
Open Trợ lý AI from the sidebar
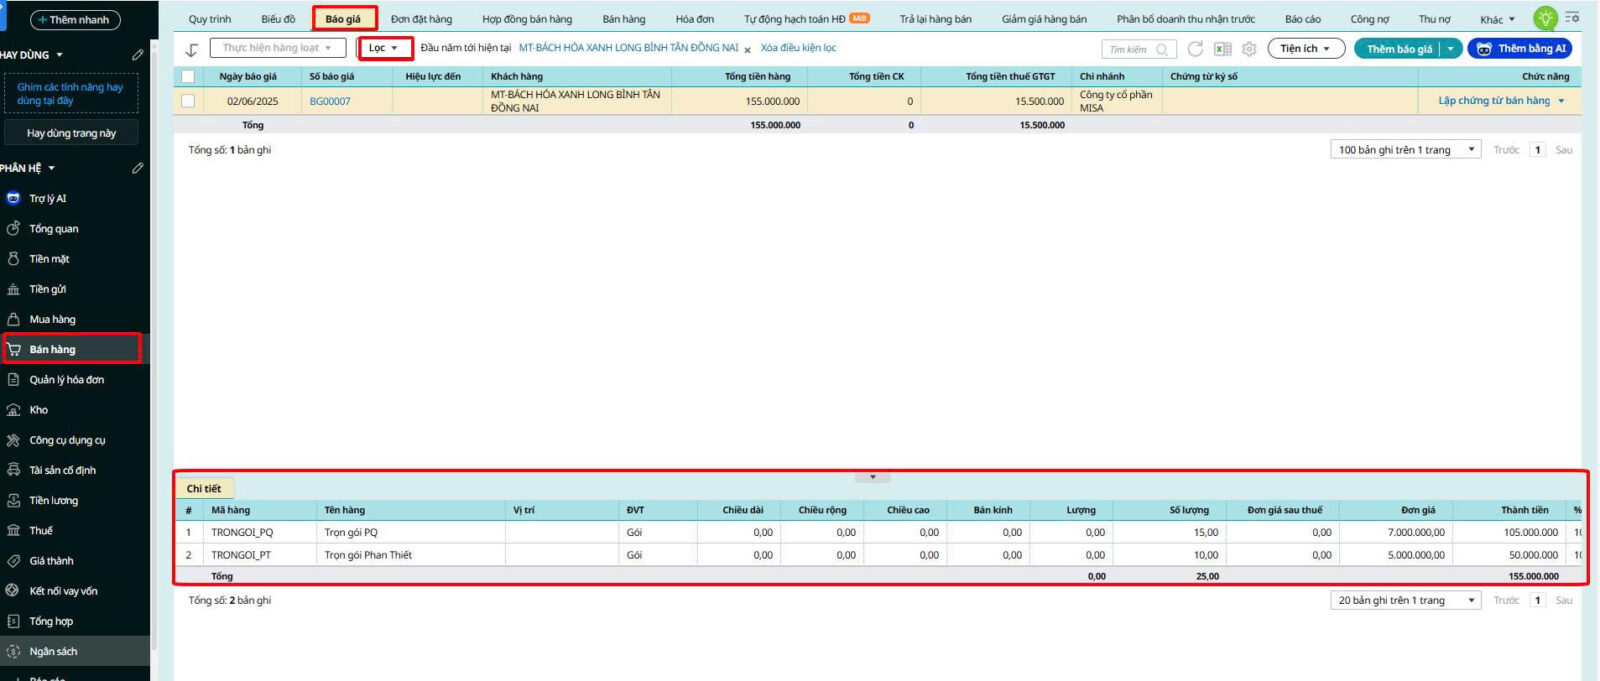[x=47, y=199]
